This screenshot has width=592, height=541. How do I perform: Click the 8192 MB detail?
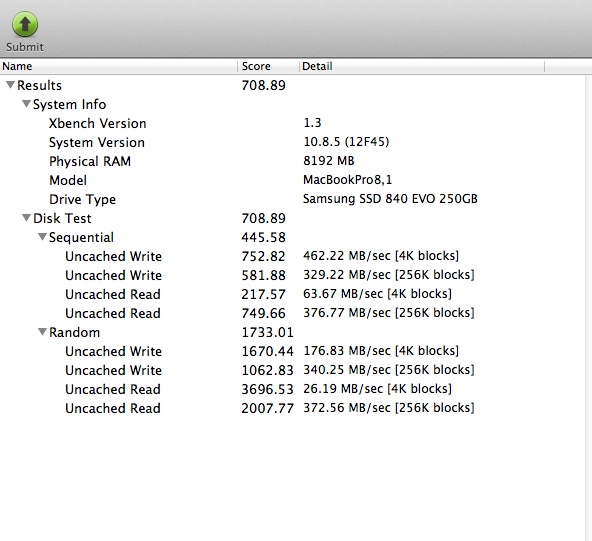329,161
